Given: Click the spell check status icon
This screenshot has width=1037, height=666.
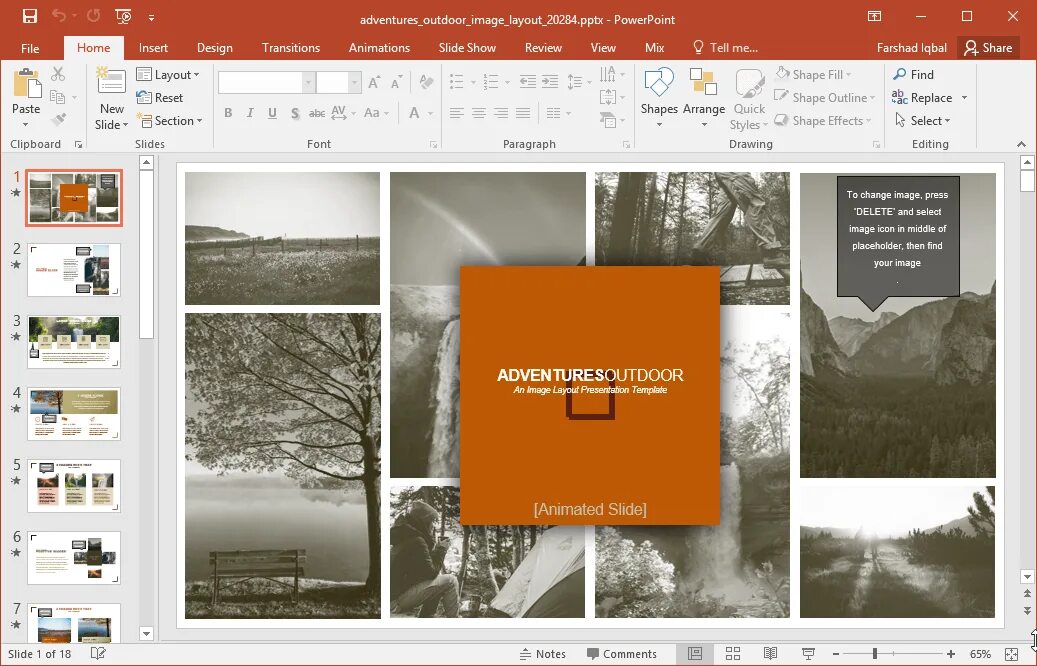Looking at the screenshot, I should pyautogui.click(x=98, y=653).
